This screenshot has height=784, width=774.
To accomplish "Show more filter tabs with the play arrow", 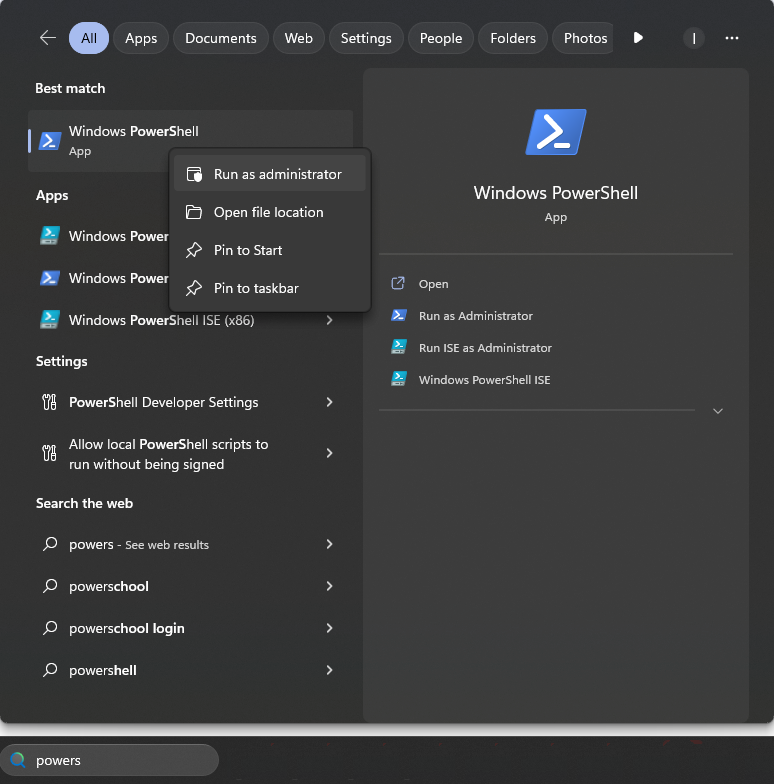I will pos(638,38).
